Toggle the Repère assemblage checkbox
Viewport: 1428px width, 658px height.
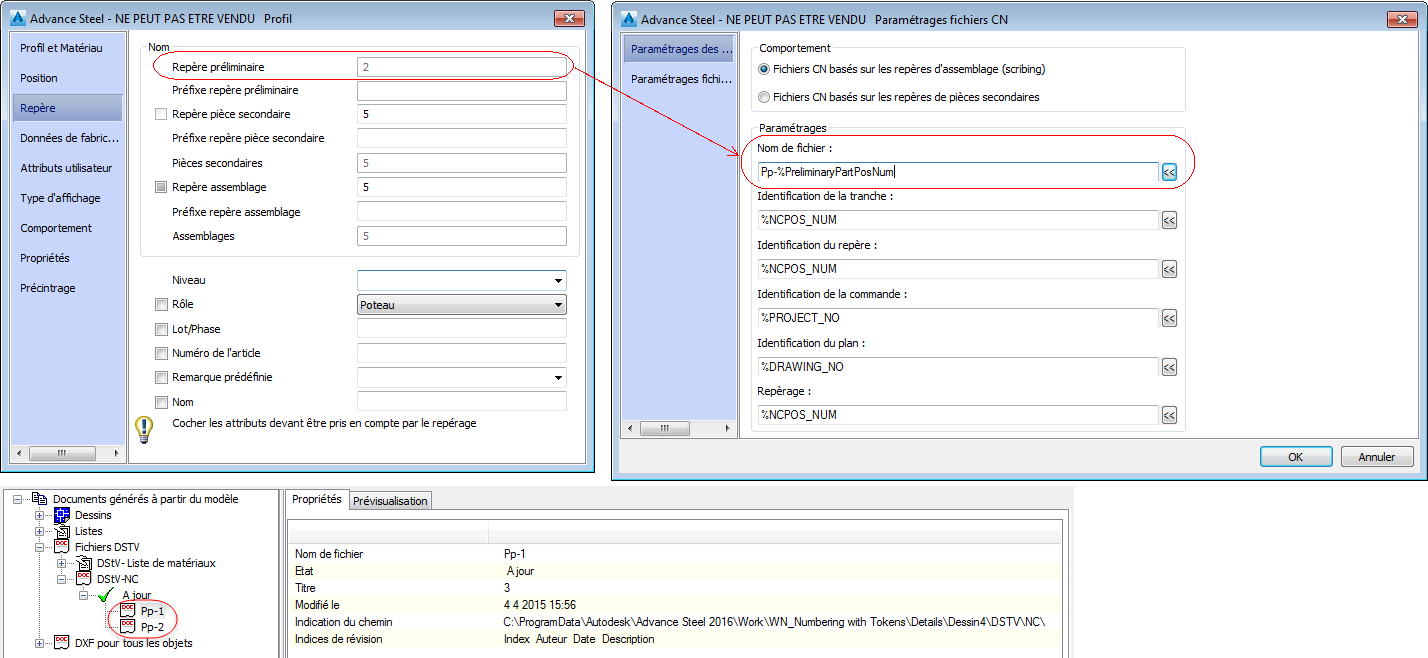[162, 187]
